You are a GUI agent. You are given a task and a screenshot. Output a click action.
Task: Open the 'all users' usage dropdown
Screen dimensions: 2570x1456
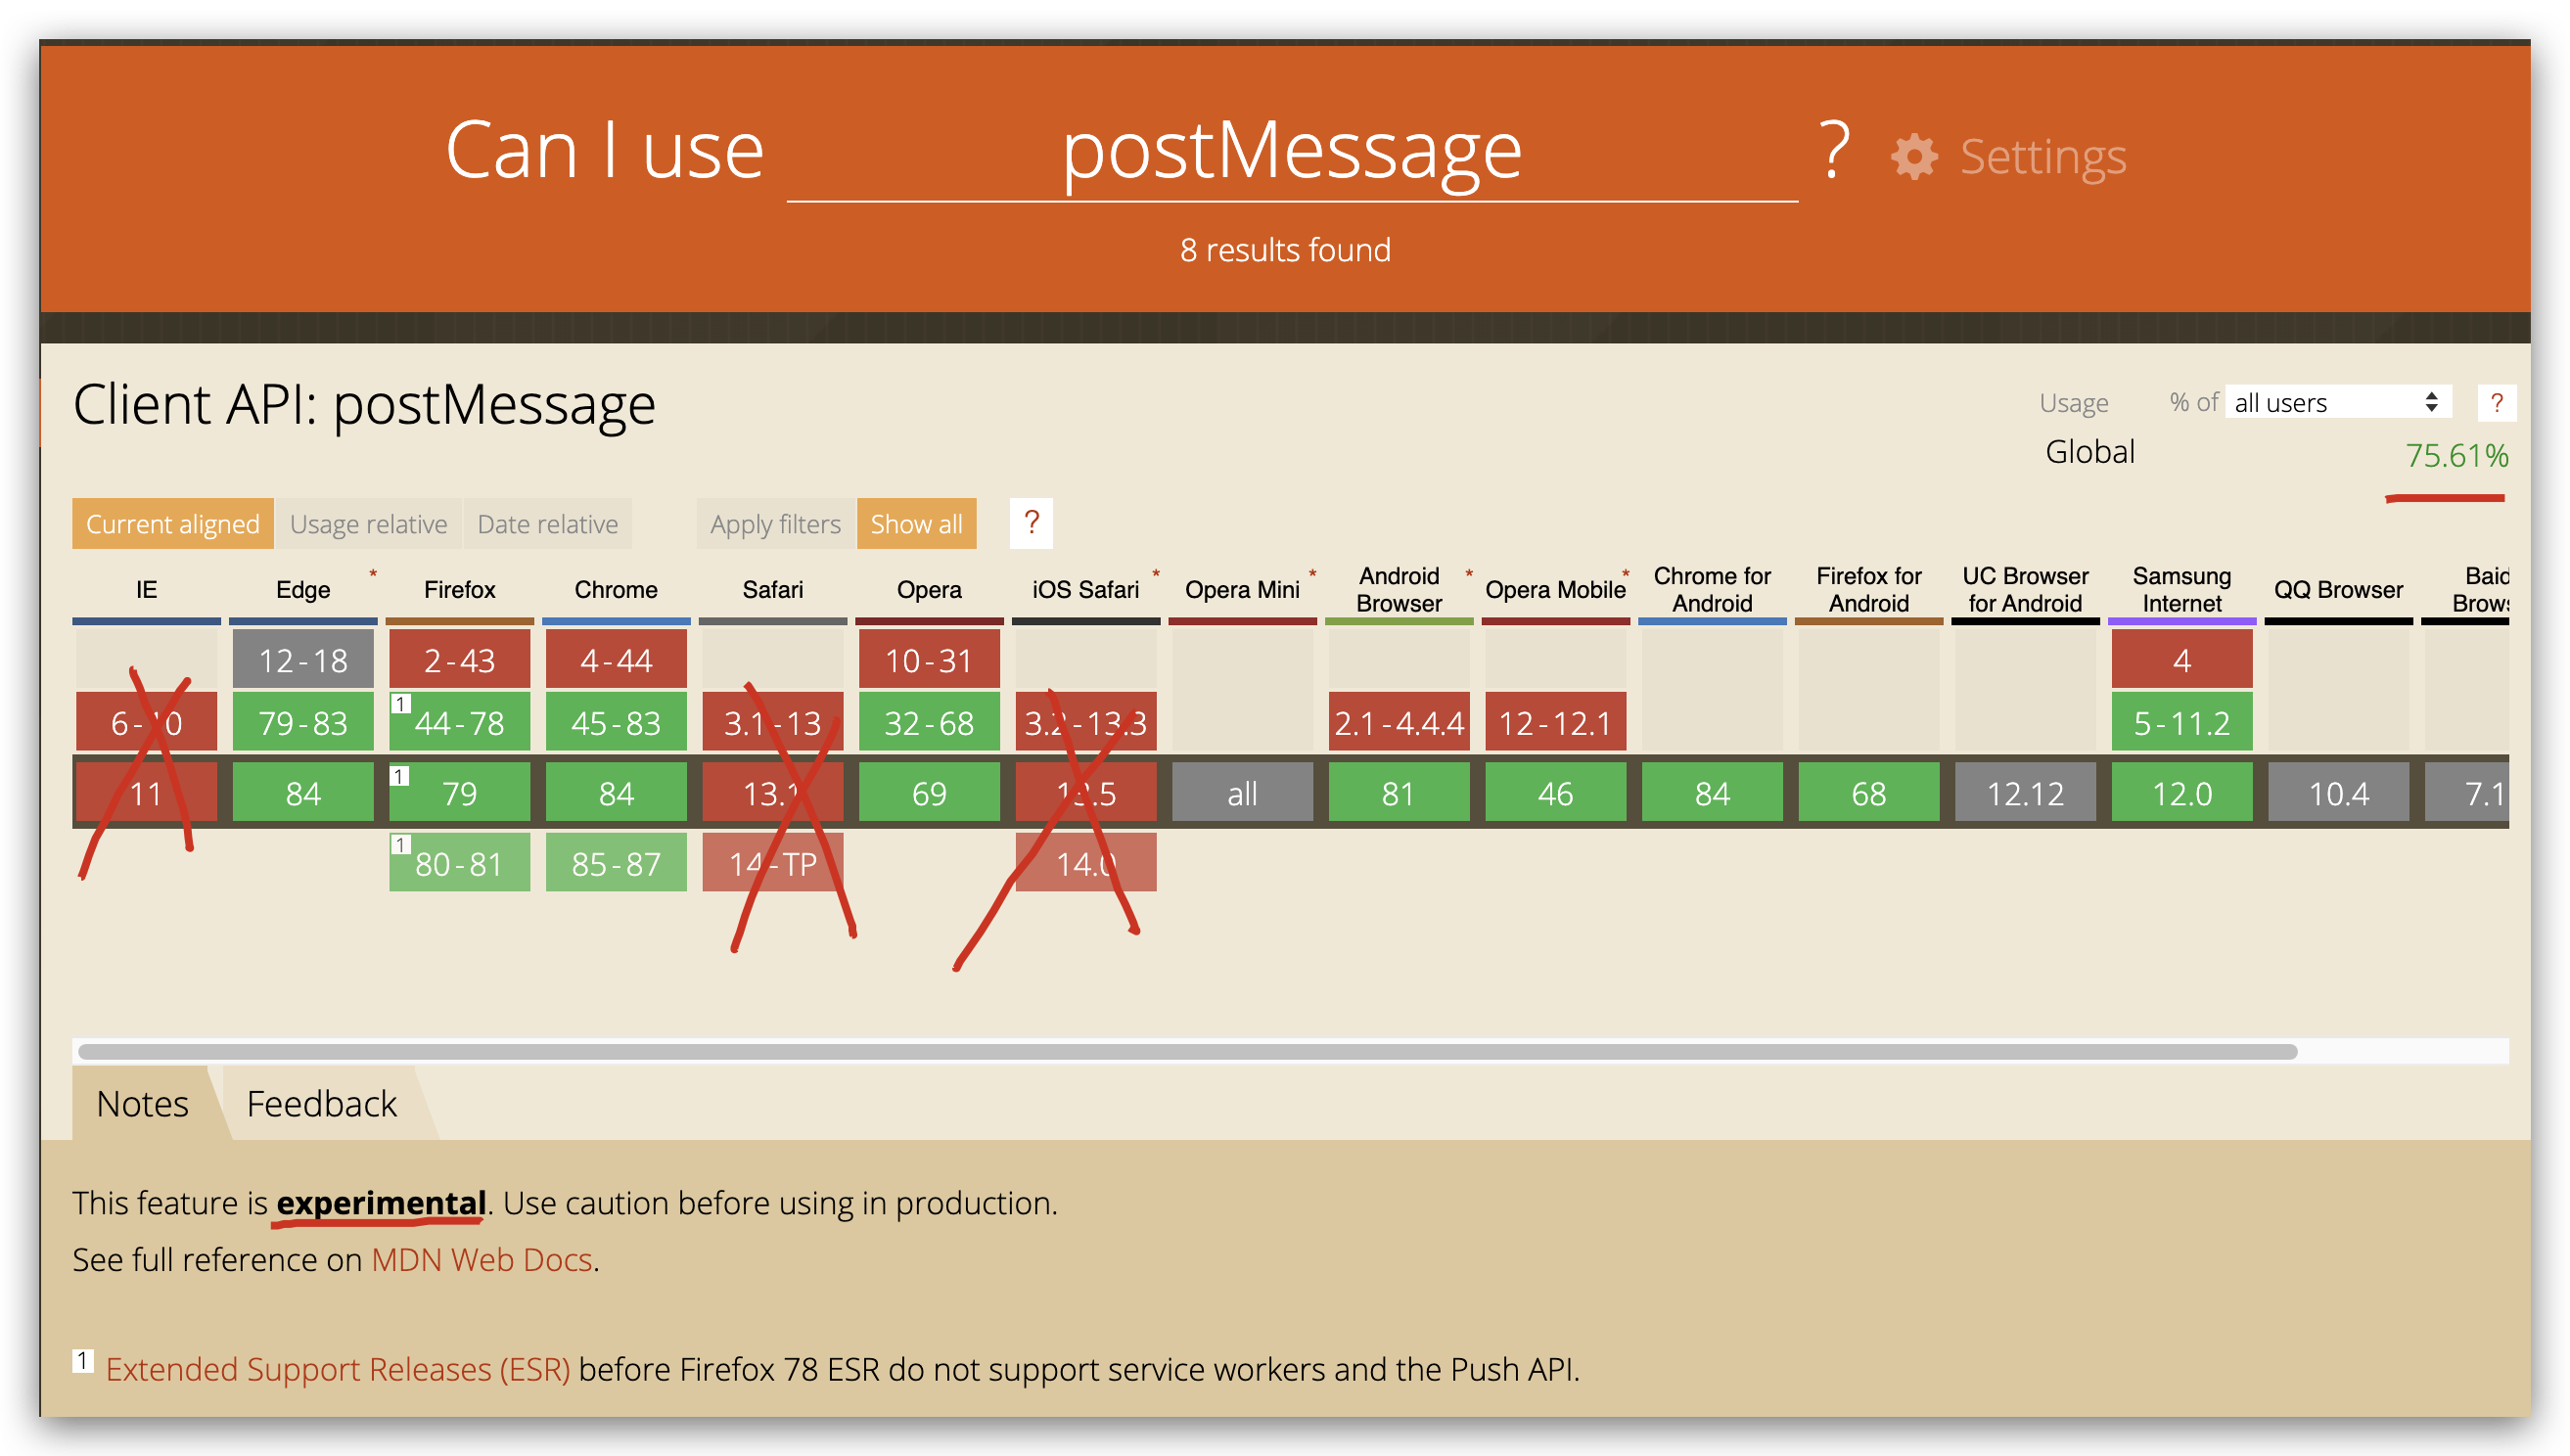(2338, 403)
